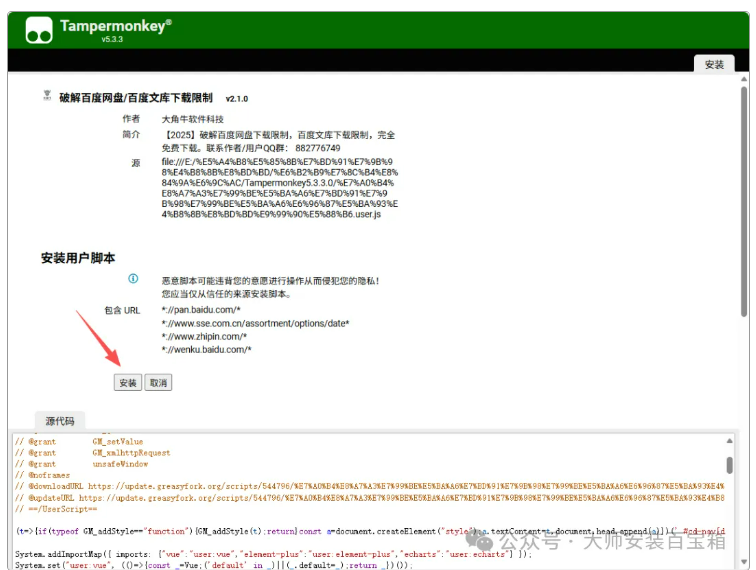Click the red arrow annotation

pyautogui.click(x=100, y=338)
